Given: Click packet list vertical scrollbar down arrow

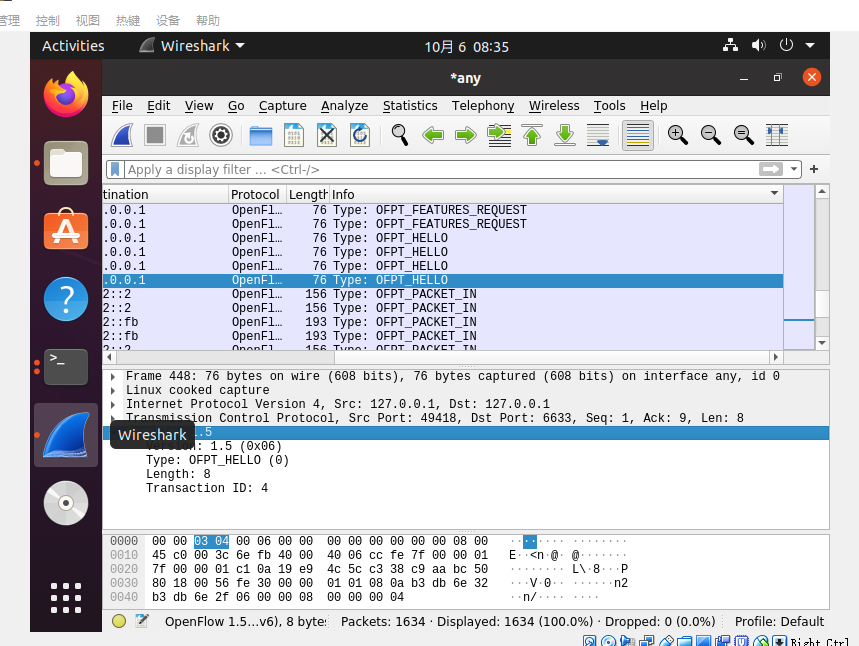Looking at the screenshot, I should click(x=822, y=343).
